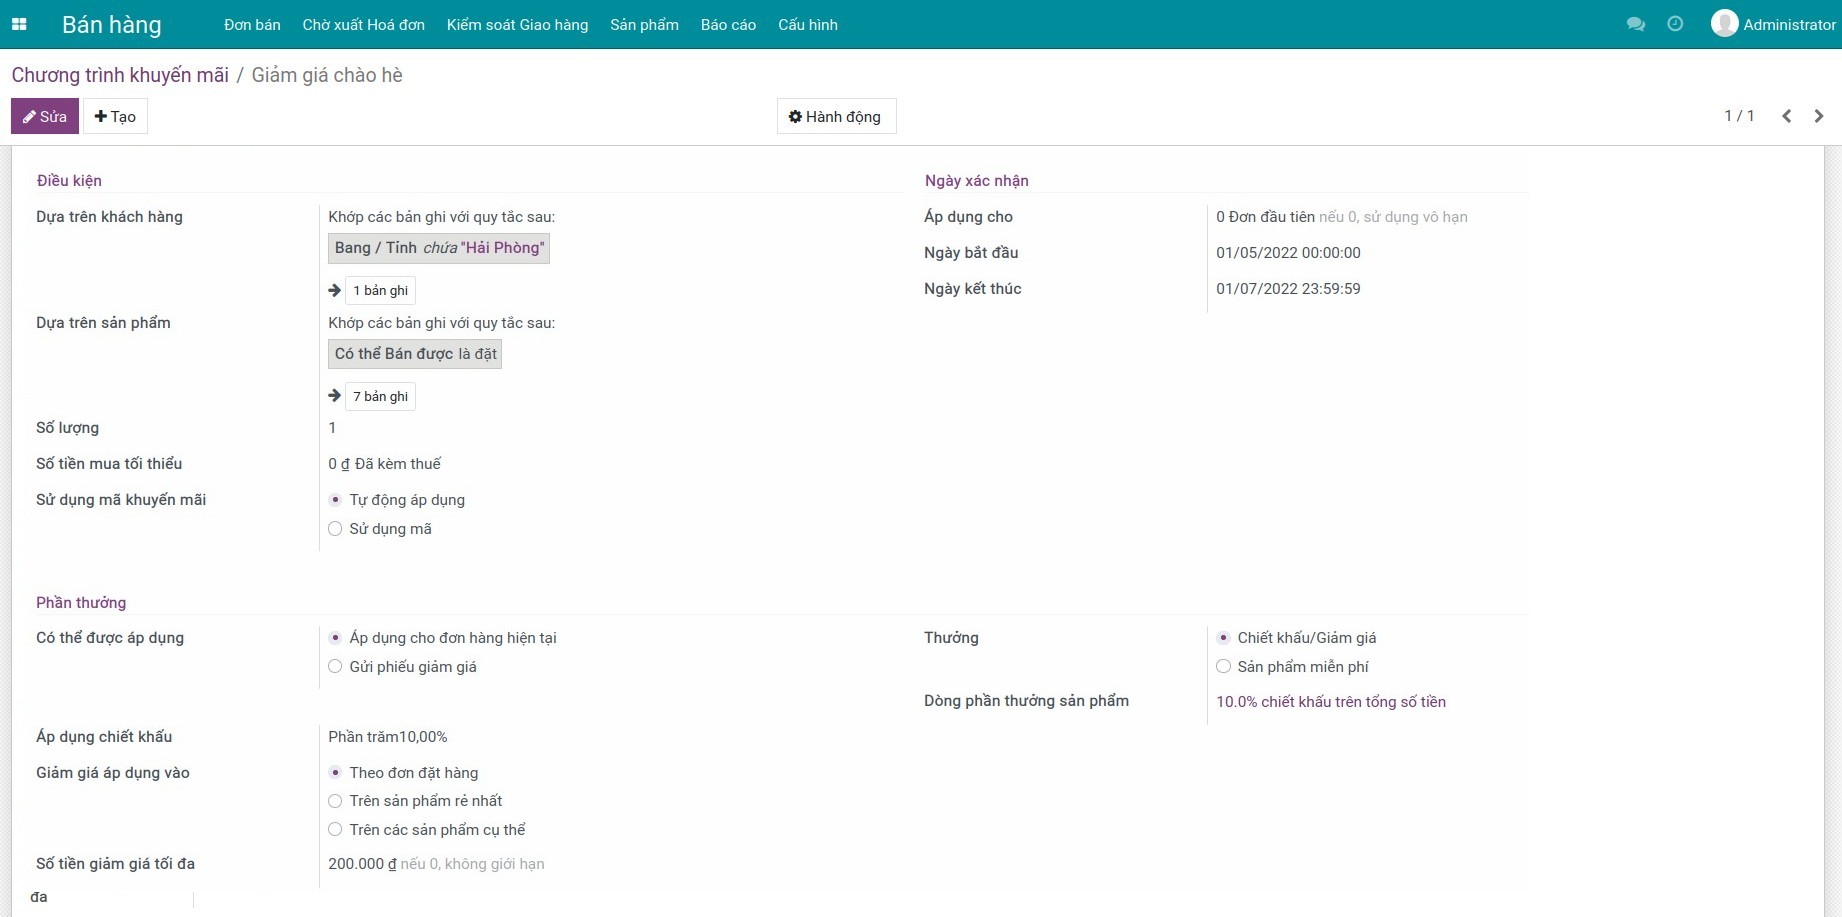Click the Giảm giá chào hè breadcrumb title

point(327,75)
